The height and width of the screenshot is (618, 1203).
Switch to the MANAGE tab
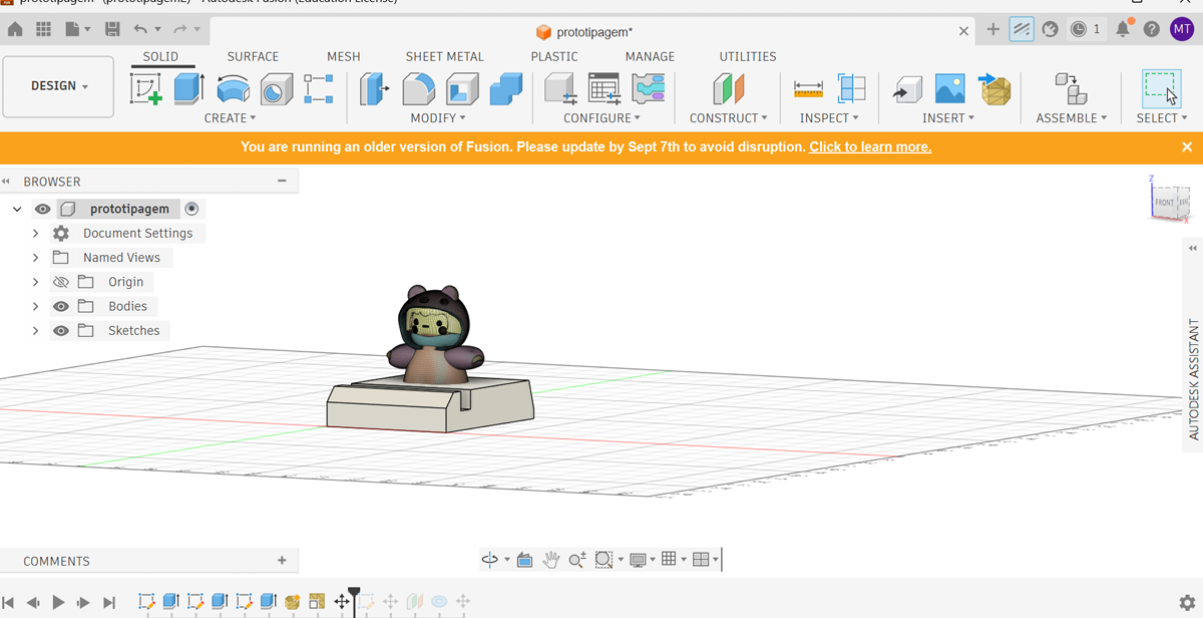coord(650,56)
